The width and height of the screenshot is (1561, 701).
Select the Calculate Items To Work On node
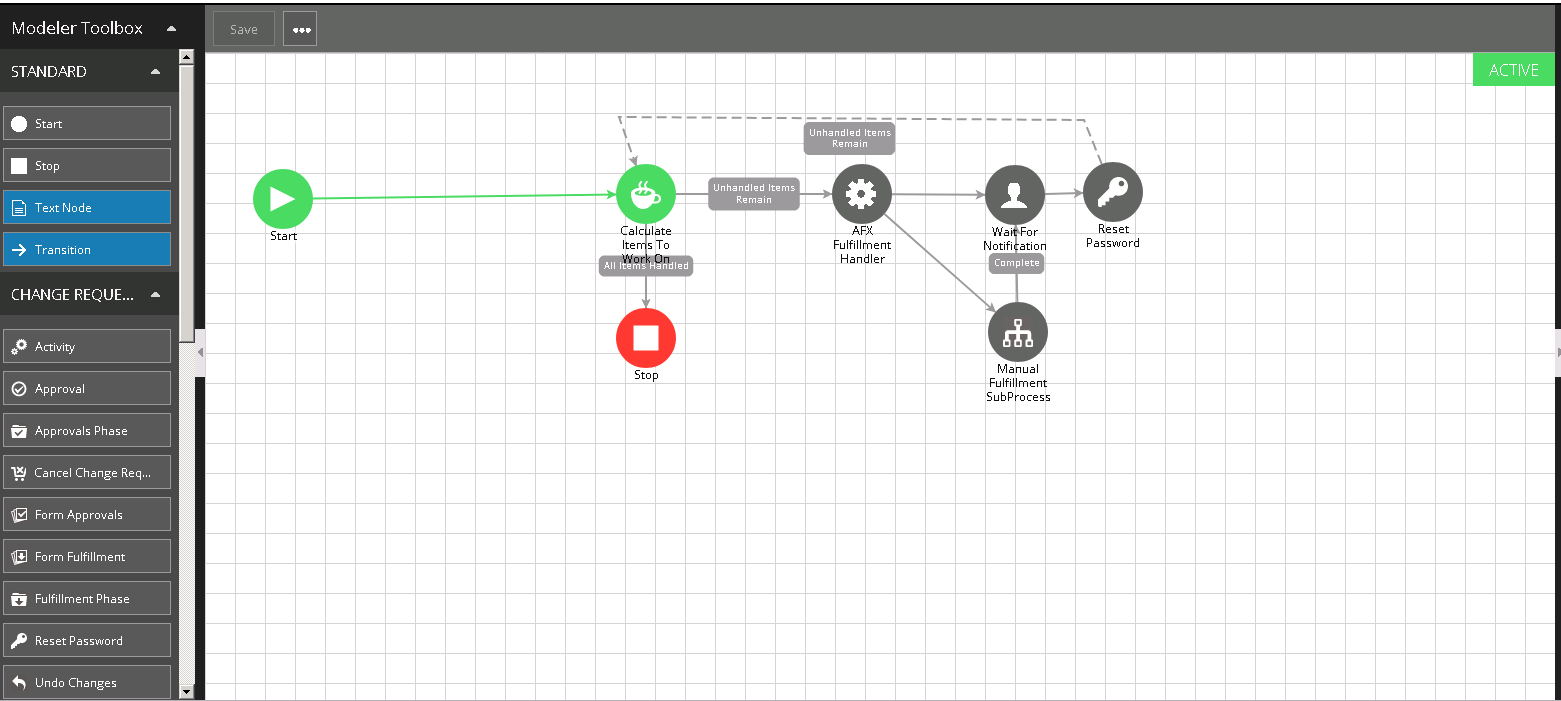pos(646,194)
